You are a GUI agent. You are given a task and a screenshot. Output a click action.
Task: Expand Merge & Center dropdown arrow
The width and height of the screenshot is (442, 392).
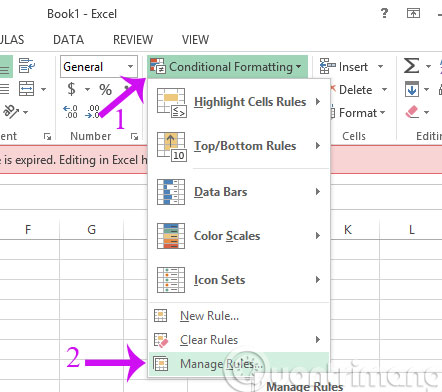tap(43, 89)
